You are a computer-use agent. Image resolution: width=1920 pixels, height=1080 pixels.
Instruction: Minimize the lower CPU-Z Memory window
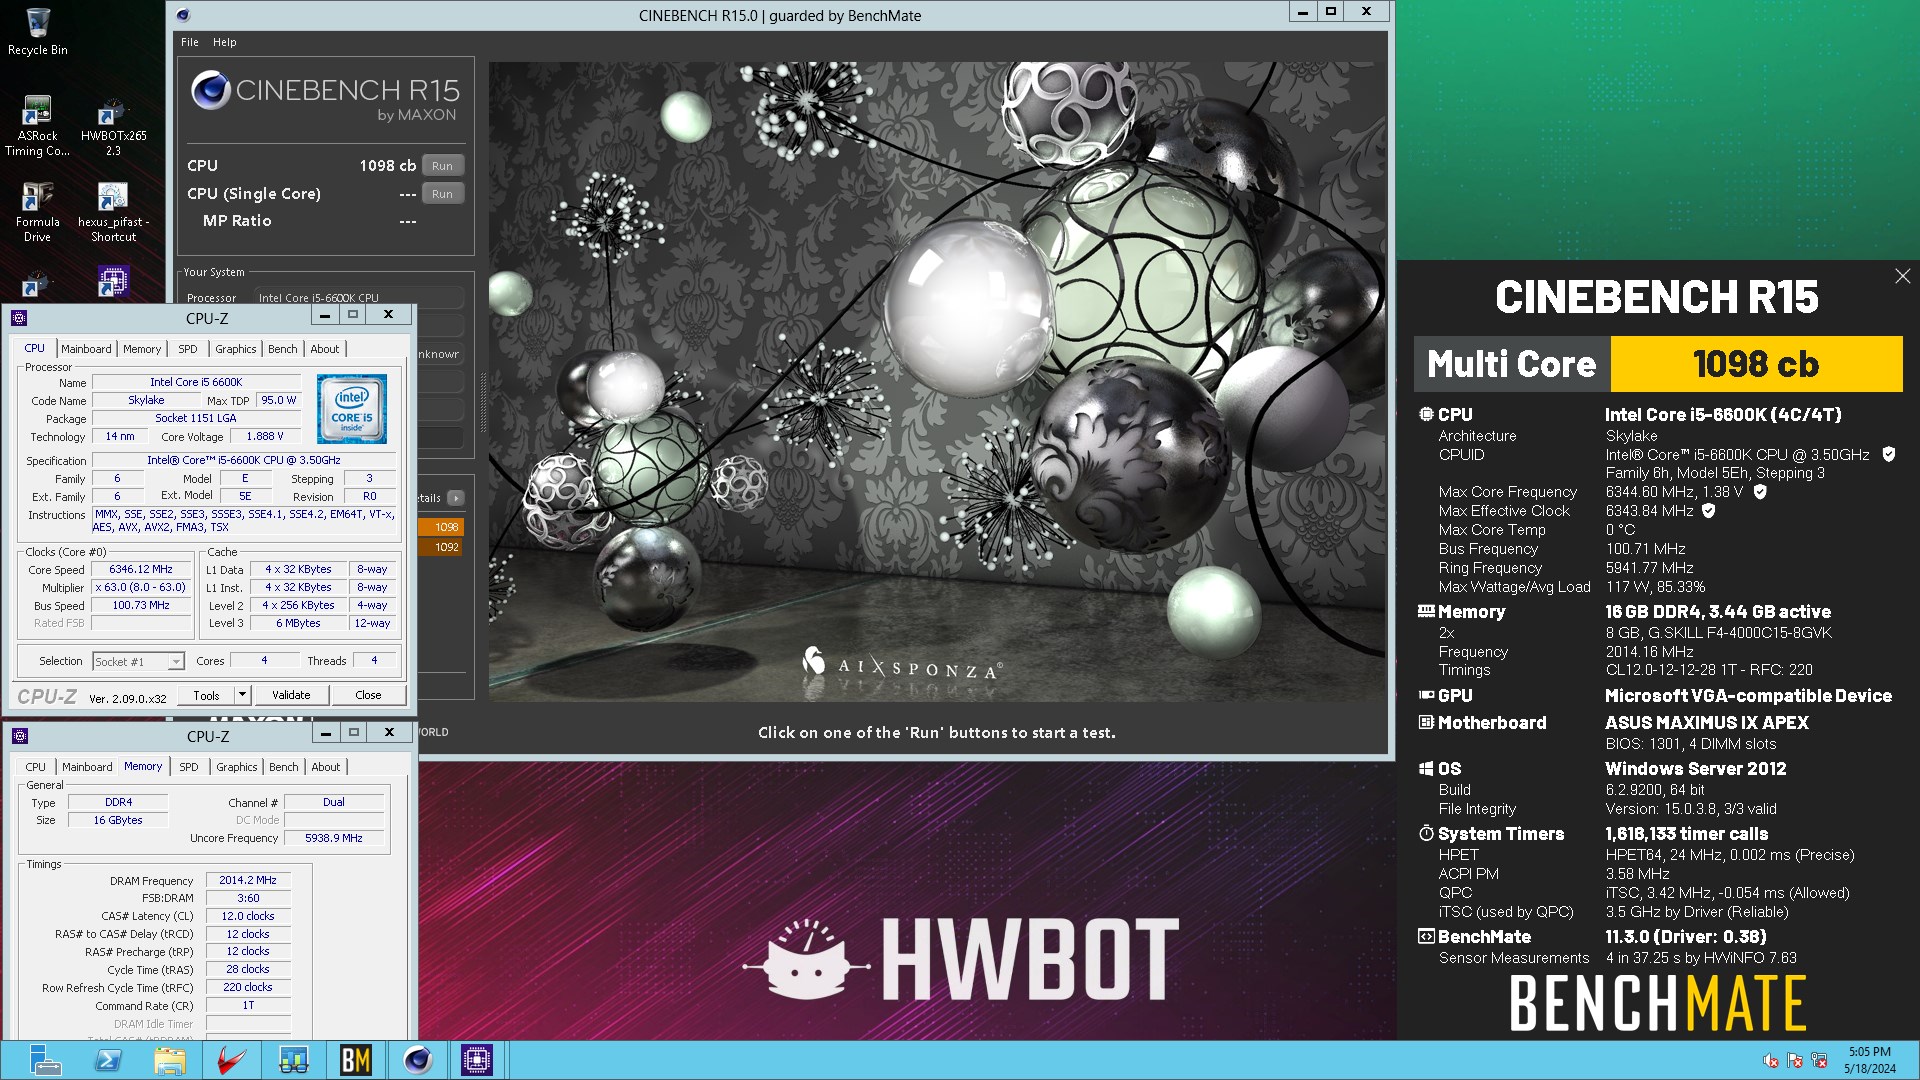[326, 734]
